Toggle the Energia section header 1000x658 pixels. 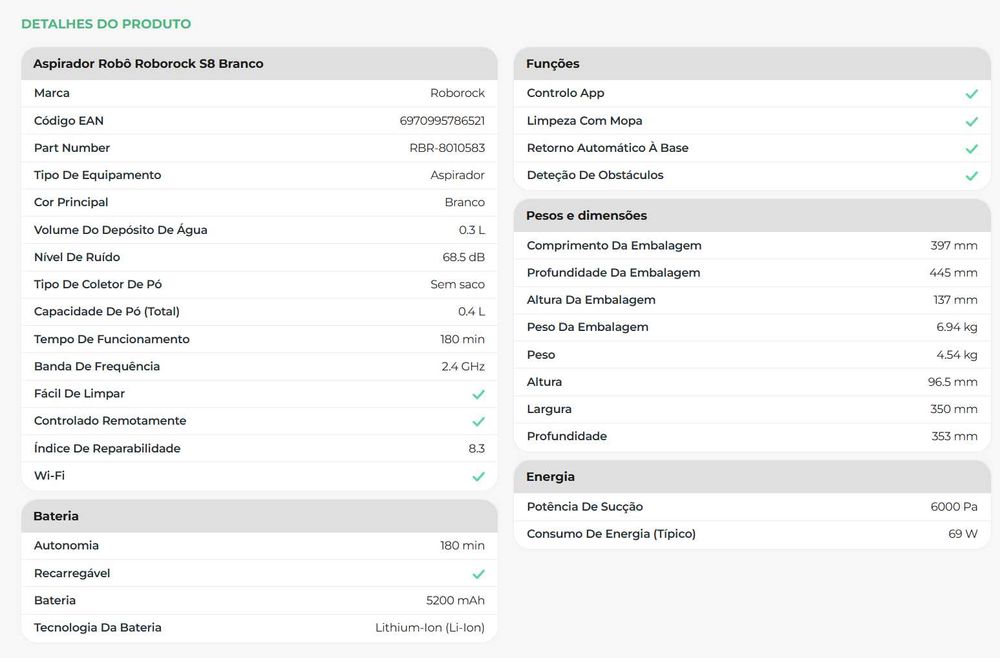752,477
